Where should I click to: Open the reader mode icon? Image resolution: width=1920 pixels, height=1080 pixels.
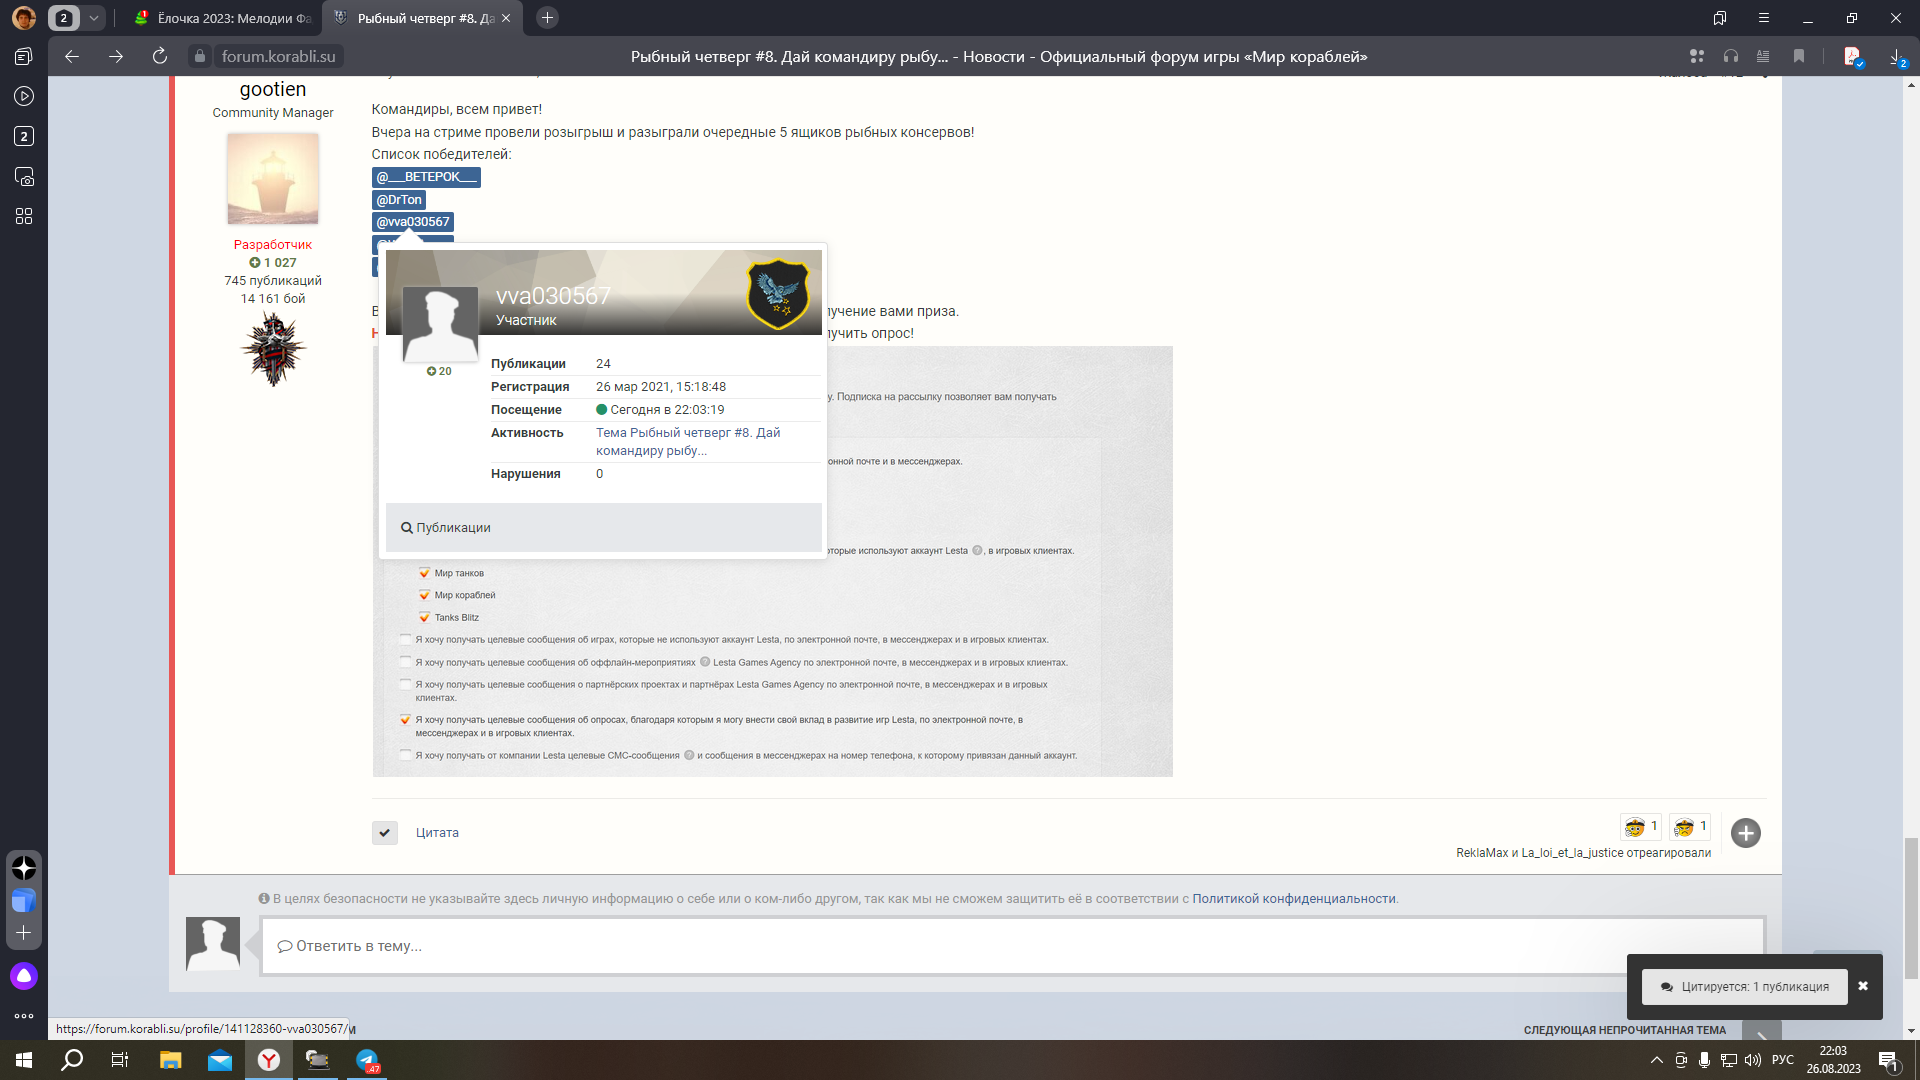pyautogui.click(x=1763, y=57)
